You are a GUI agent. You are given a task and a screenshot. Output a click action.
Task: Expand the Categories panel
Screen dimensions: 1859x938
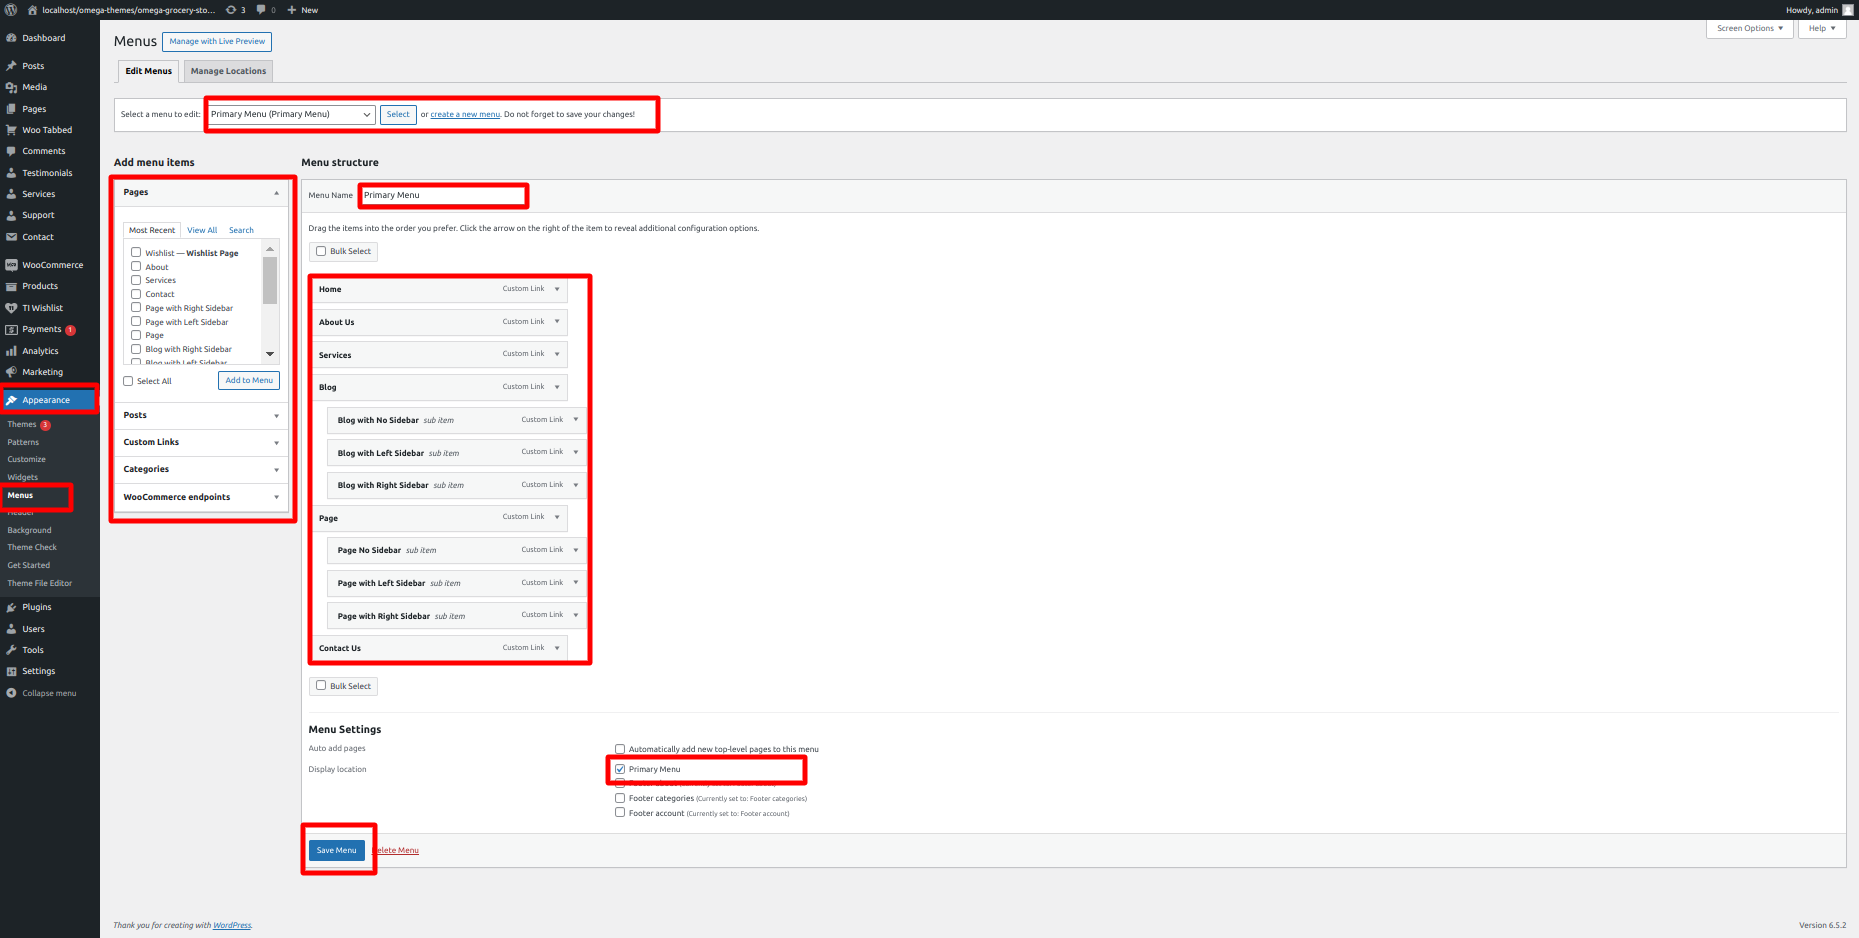(x=277, y=470)
